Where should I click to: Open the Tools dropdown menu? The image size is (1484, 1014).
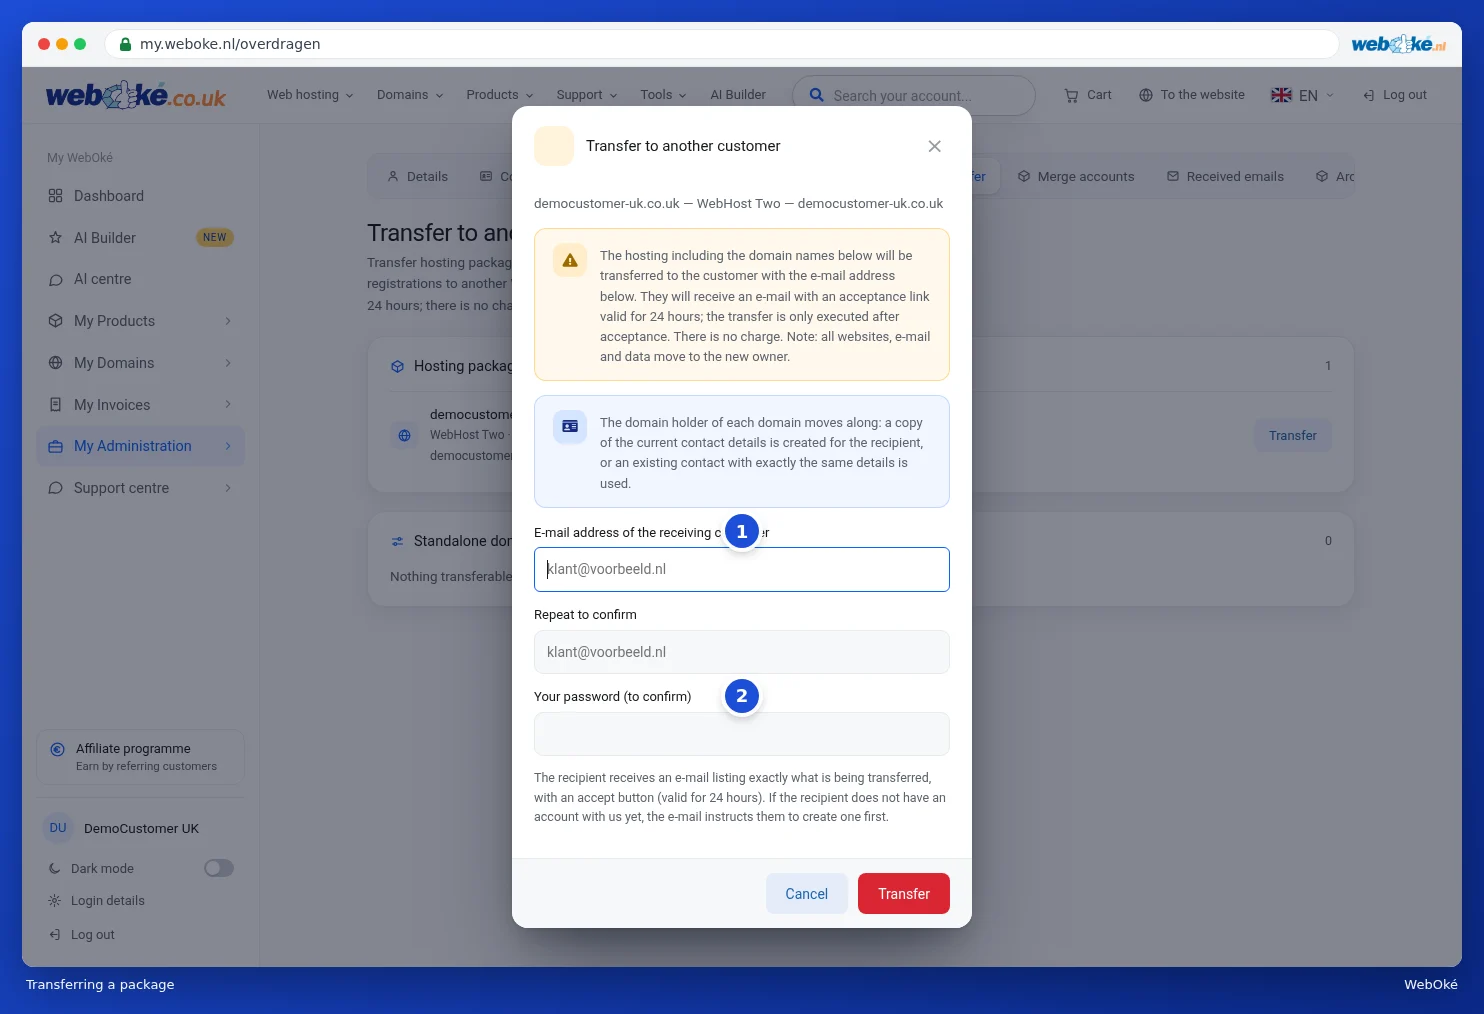pos(664,95)
